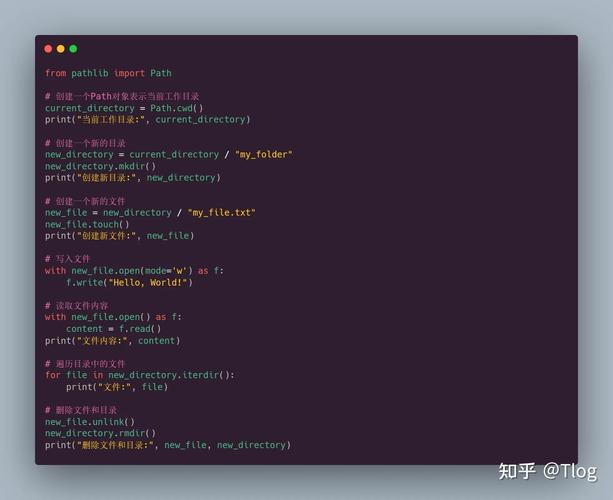Place cursor on 'Path.cwd()' call
This screenshot has width=613, height=500.
point(177,108)
